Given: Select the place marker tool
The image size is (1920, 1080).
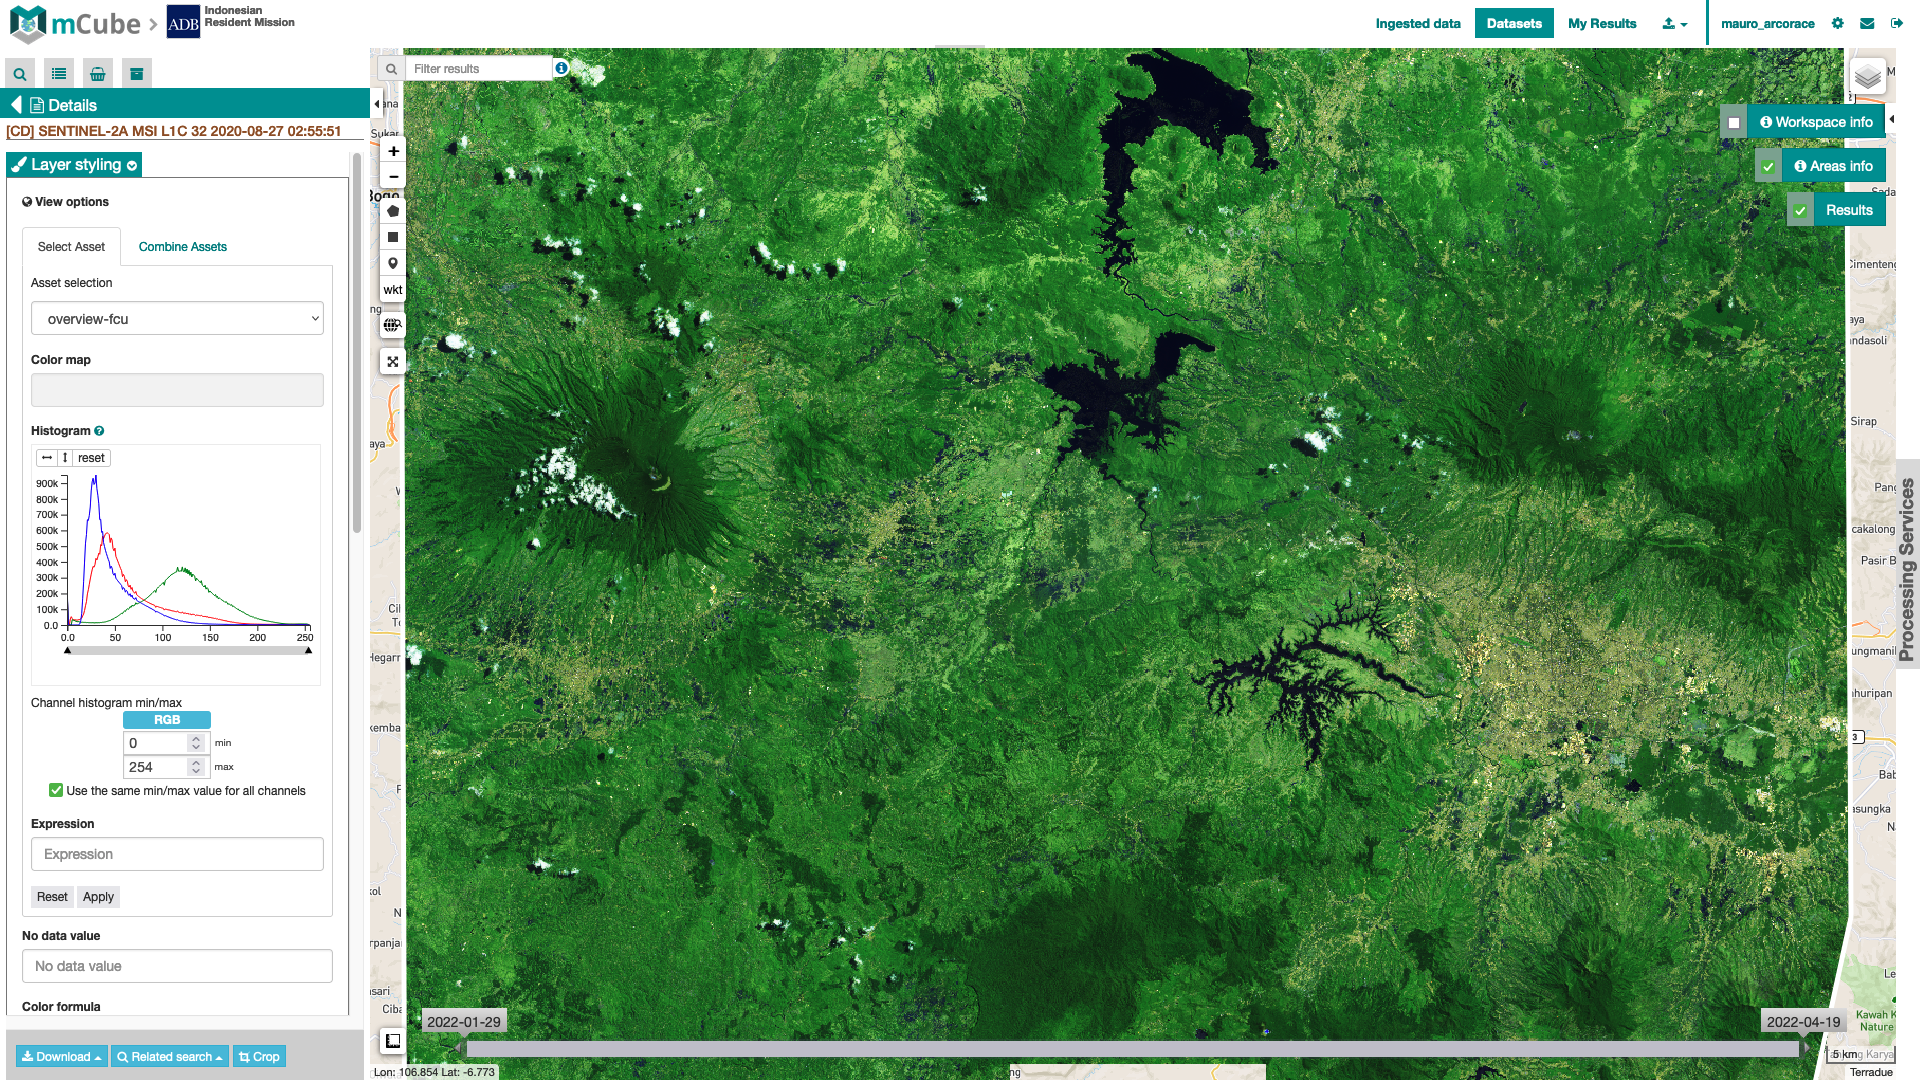Looking at the screenshot, I should [x=393, y=263].
